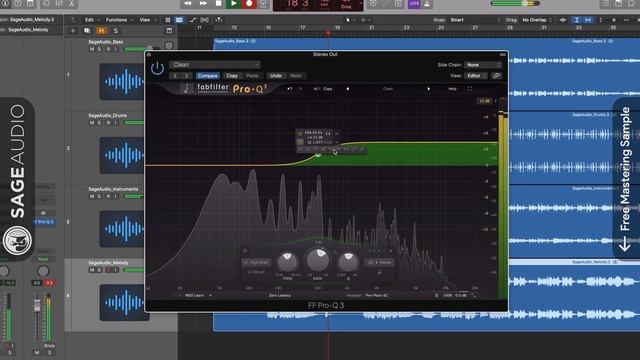The image size is (640, 360).
Task: Click the horizontal auto zoom icon in toolbar
Action: coord(588,20)
